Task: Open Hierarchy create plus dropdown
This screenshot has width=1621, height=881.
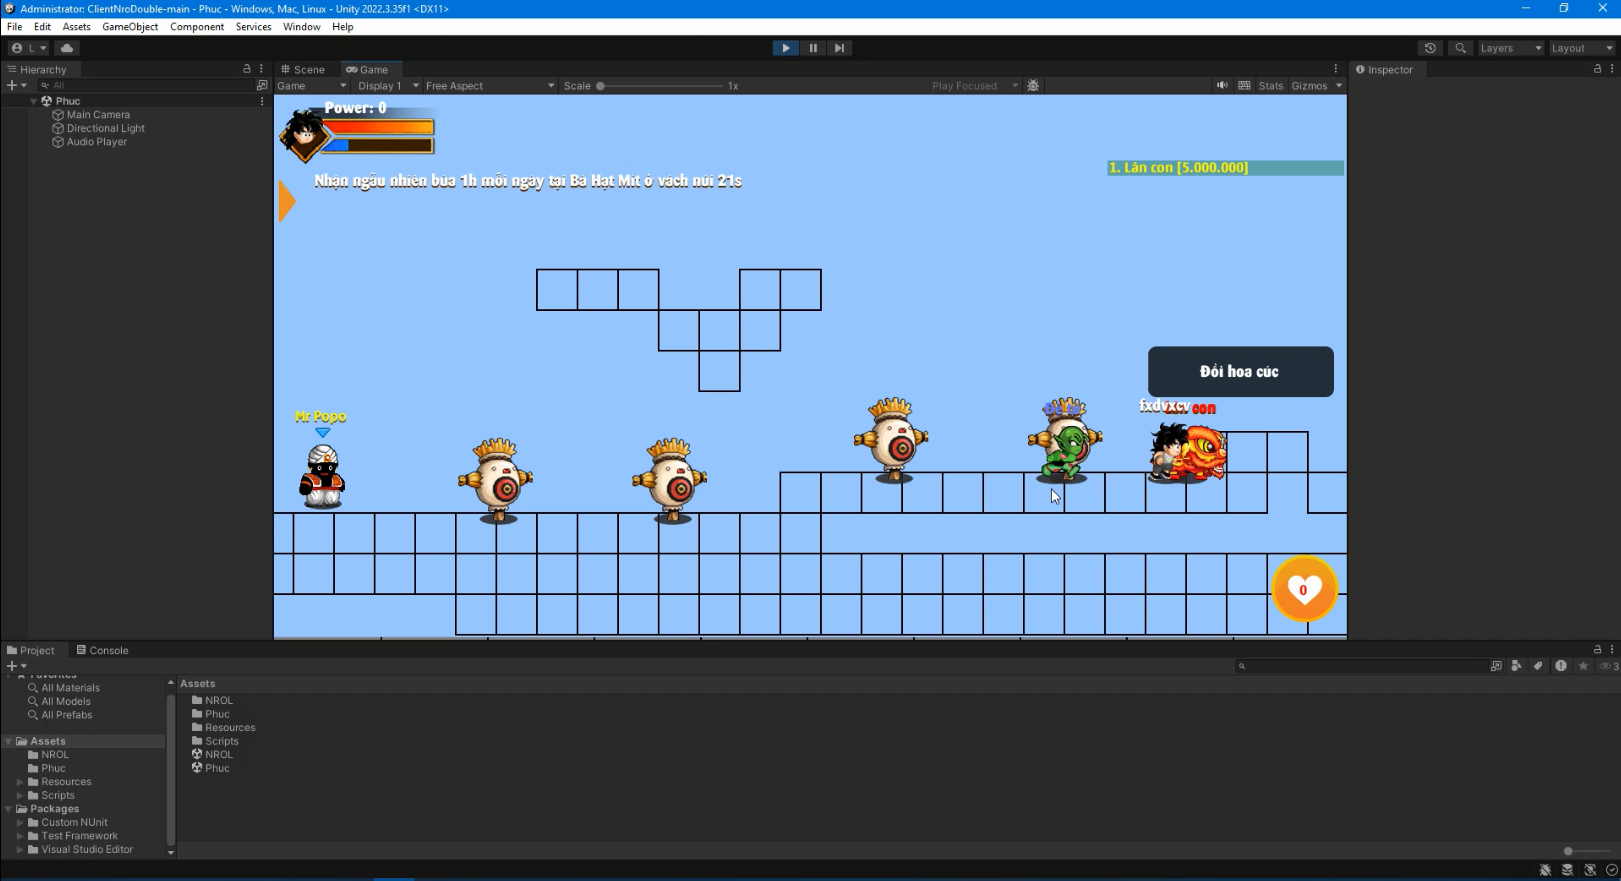Action: click(16, 85)
